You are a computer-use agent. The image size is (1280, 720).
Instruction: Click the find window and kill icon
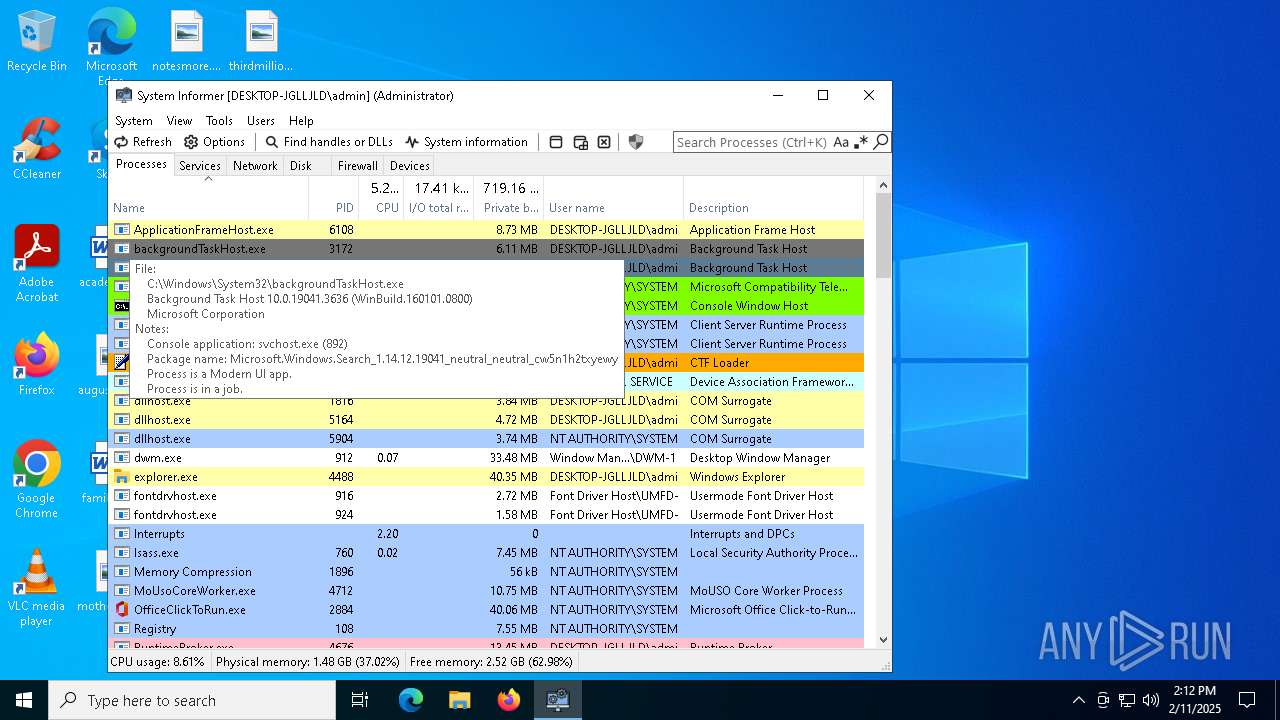604,142
